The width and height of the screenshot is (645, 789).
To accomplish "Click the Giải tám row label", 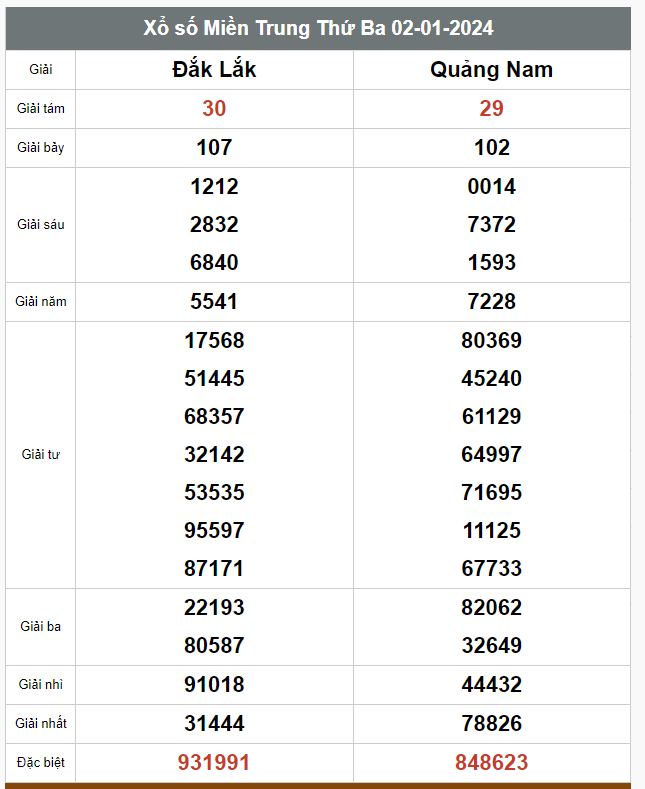I will [41, 109].
